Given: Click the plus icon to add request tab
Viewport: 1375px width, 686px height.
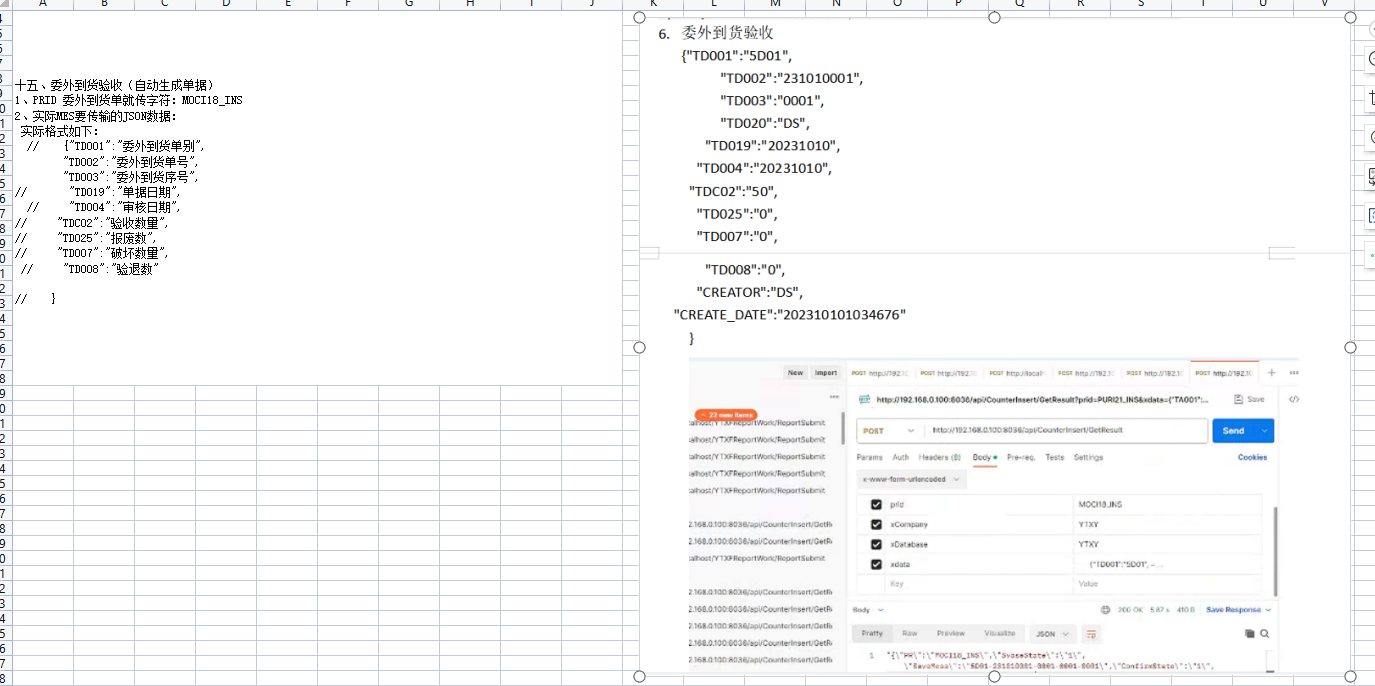Looking at the screenshot, I should (x=1272, y=373).
